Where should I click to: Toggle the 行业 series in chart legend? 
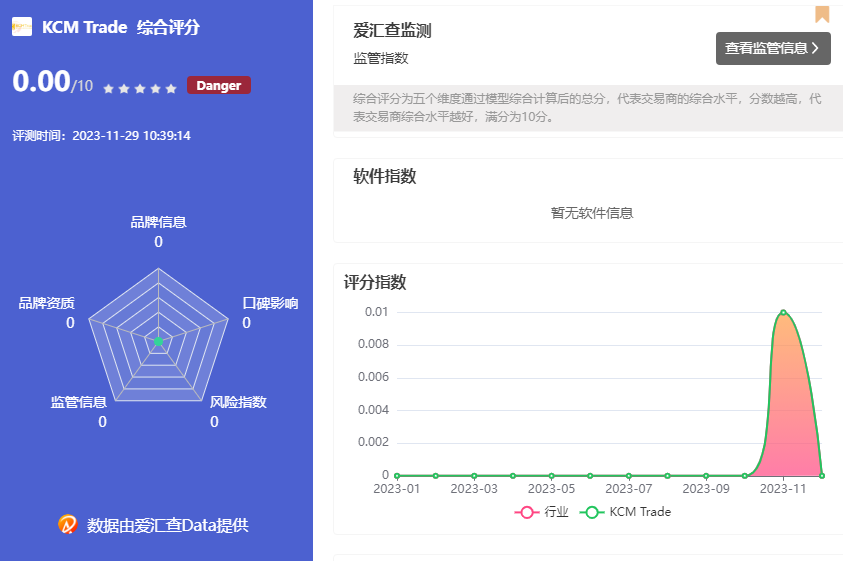point(543,512)
